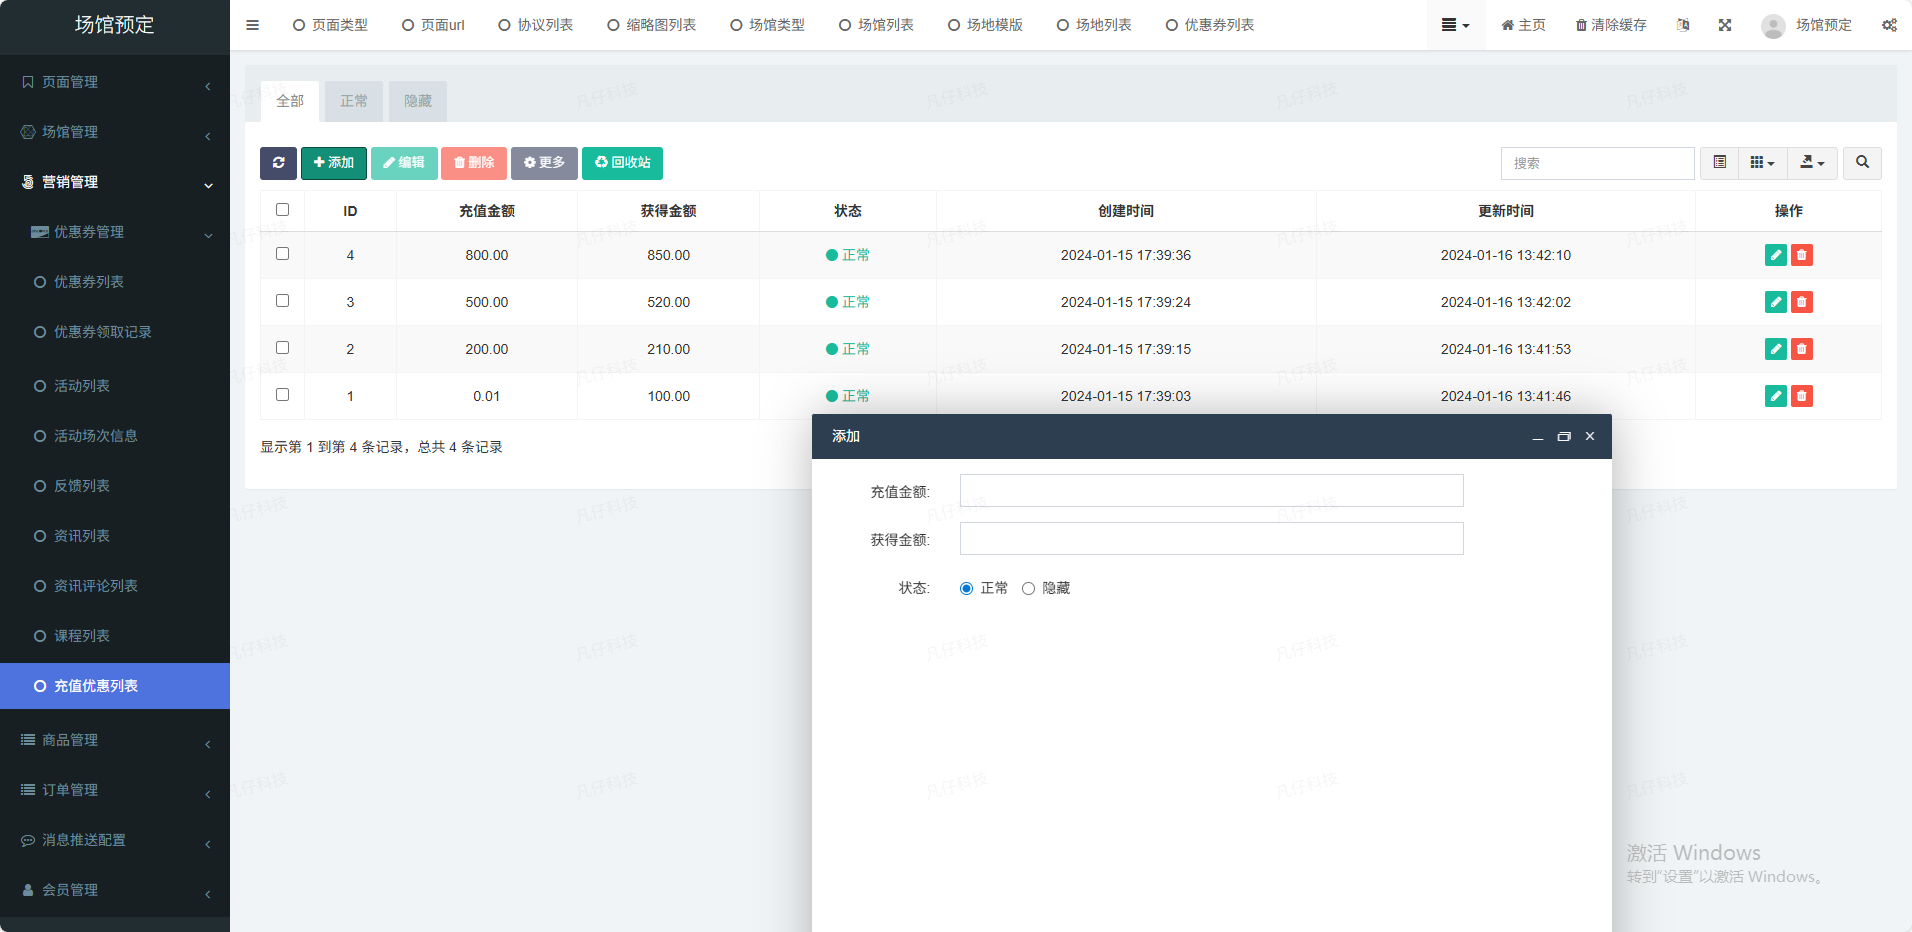
Task: Select the 隐藏 radio button in dialog
Action: coord(1028,589)
